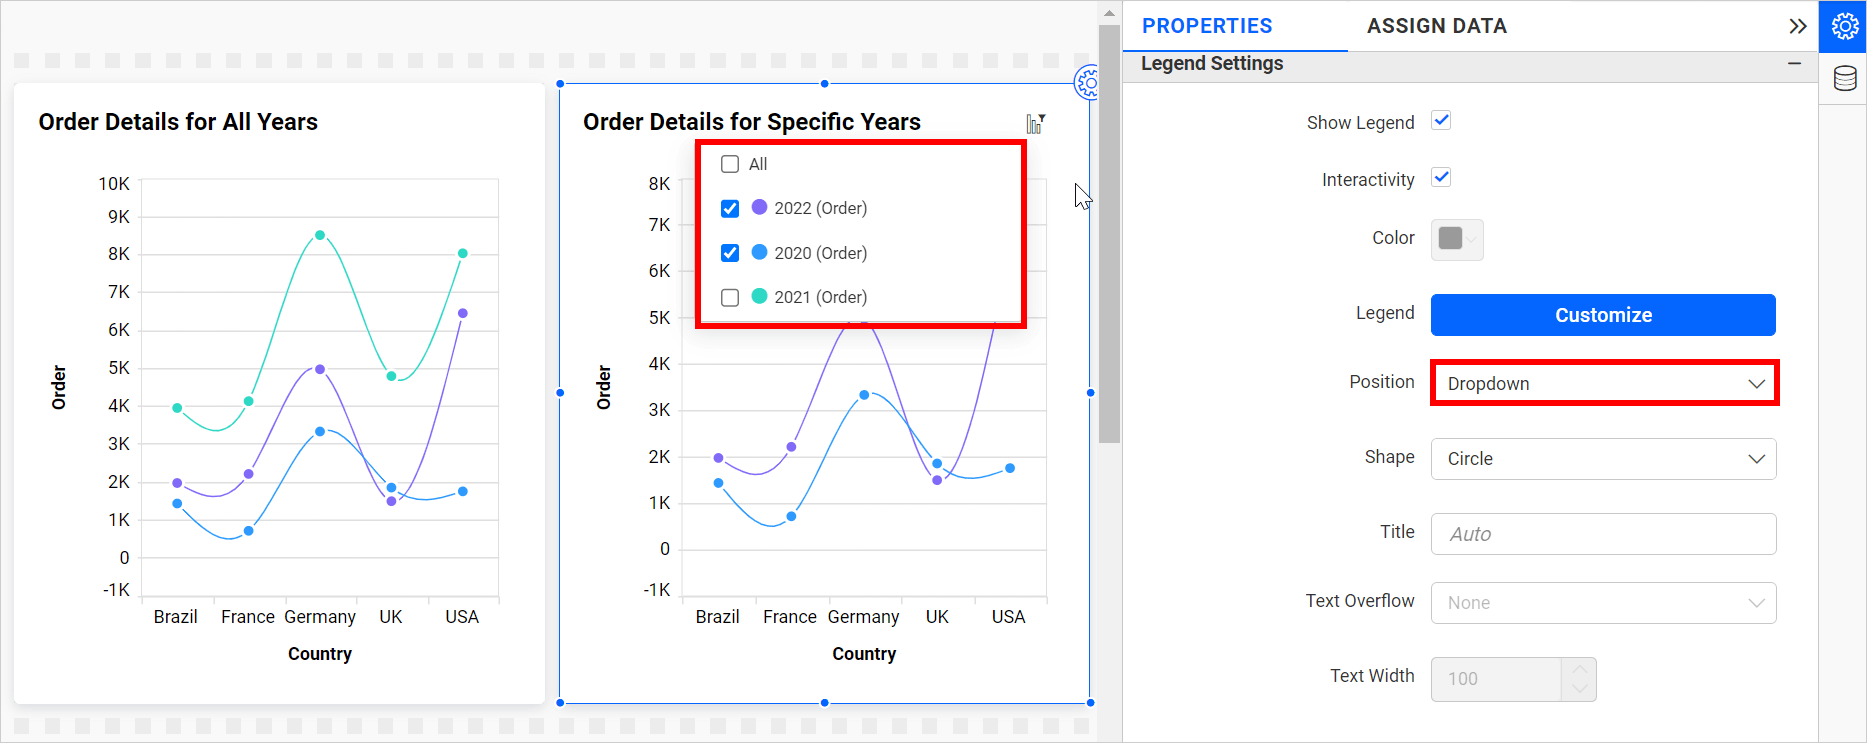Disable the Interactivity checkbox
This screenshot has height=743, width=1867.
[1441, 178]
